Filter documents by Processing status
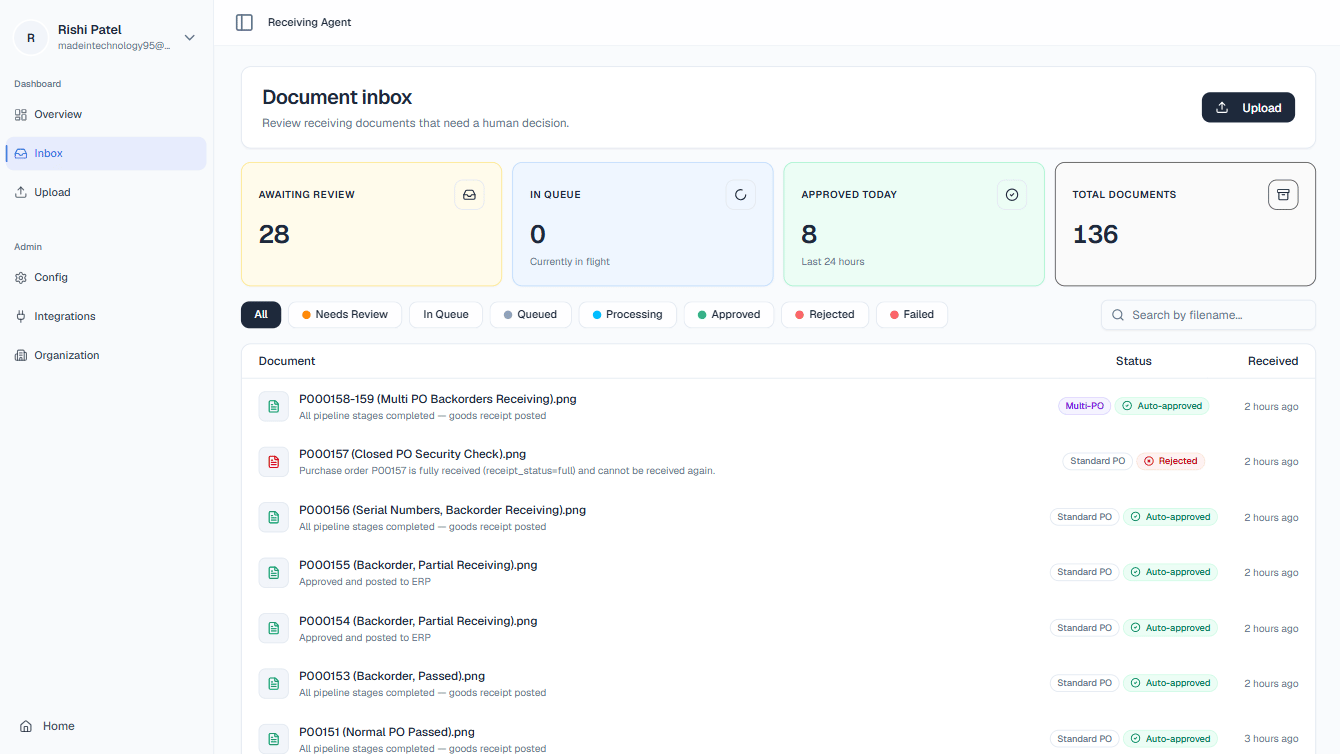Image resolution: width=1340 pixels, height=754 pixels. pos(627,315)
